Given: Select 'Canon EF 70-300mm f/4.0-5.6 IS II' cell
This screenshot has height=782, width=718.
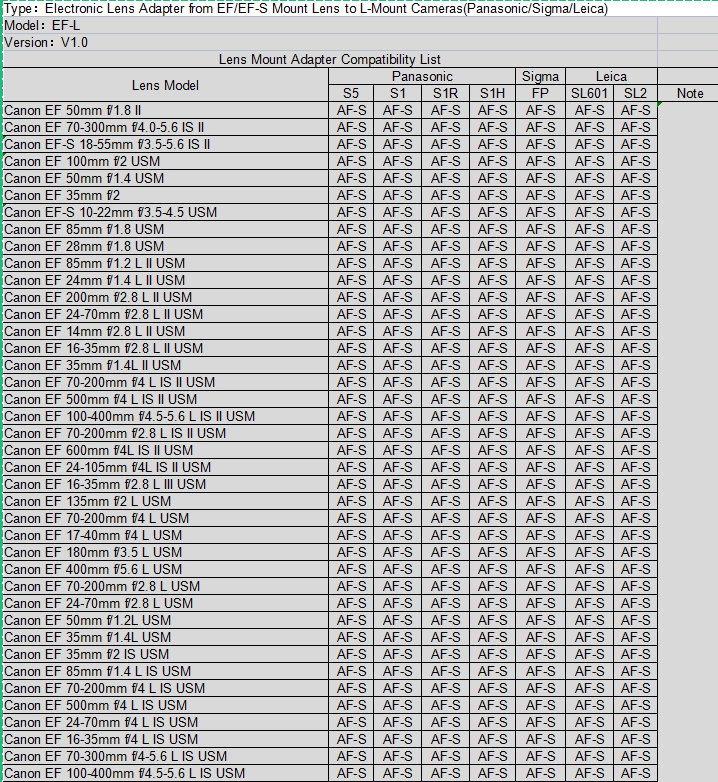Looking at the screenshot, I should [x=166, y=127].
